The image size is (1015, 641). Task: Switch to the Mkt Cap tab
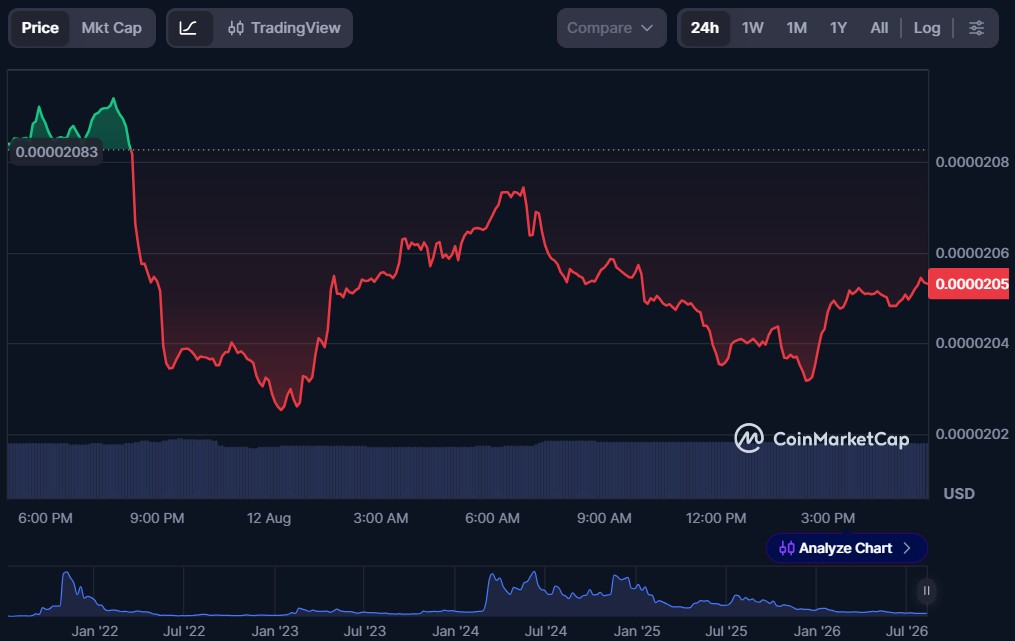[x=111, y=28]
